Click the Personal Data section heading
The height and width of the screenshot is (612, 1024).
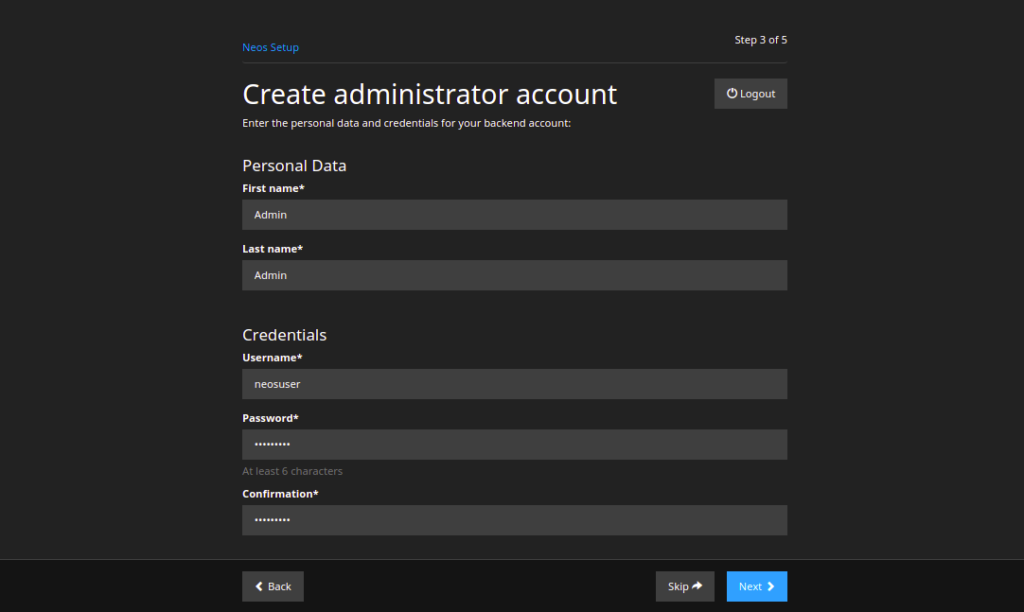(x=294, y=165)
